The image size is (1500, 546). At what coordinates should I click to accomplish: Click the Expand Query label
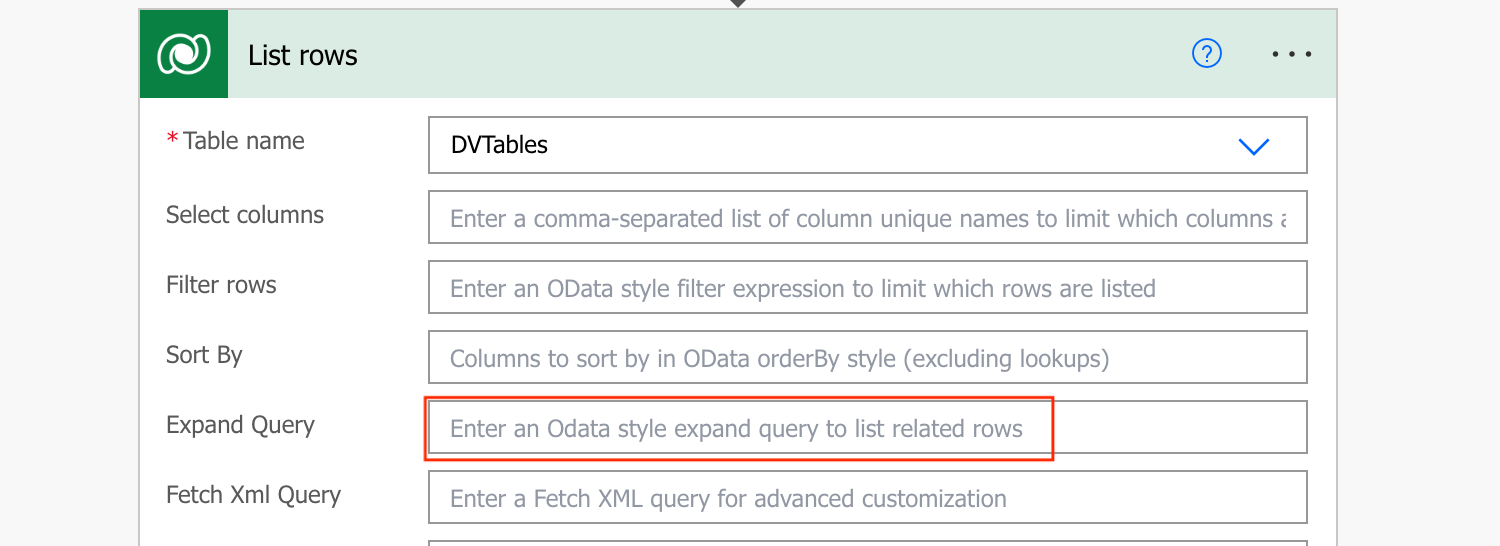(x=240, y=425)
